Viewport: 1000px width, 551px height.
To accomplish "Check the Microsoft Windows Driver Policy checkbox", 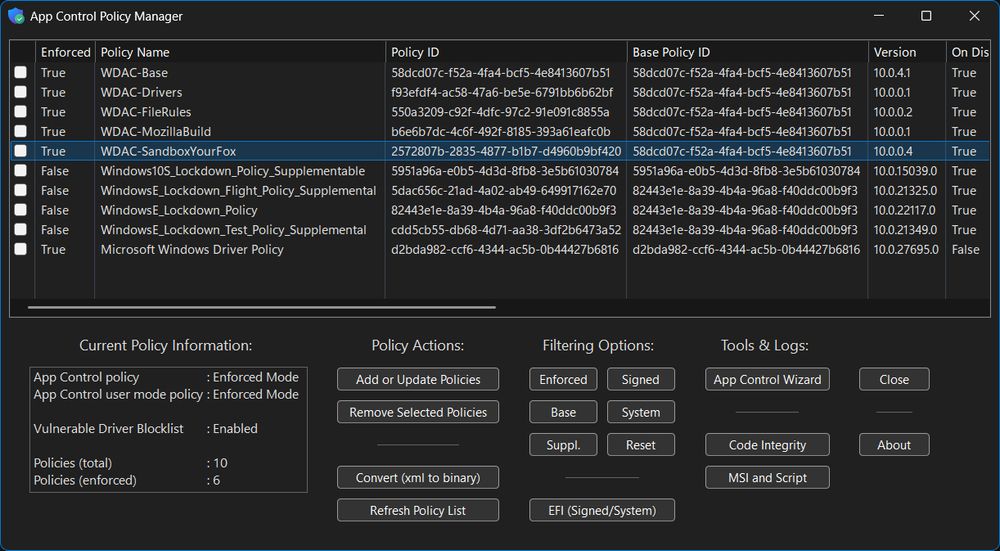I will [20, 249].
